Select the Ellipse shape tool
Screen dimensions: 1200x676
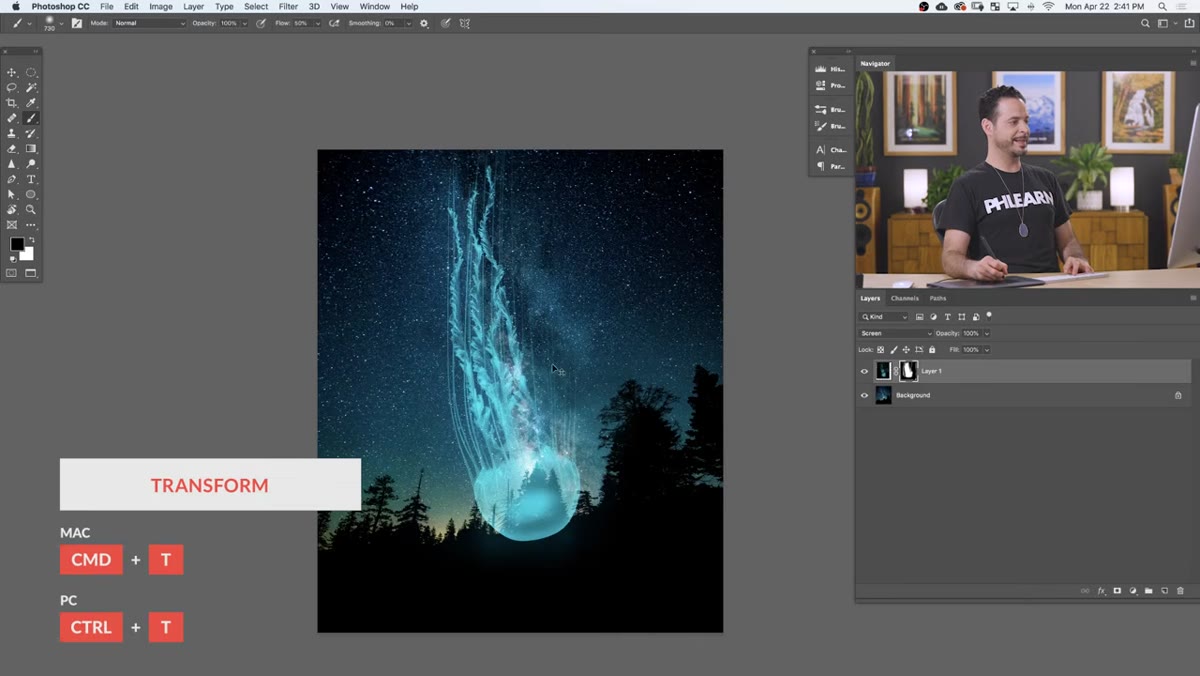point(31,194)
